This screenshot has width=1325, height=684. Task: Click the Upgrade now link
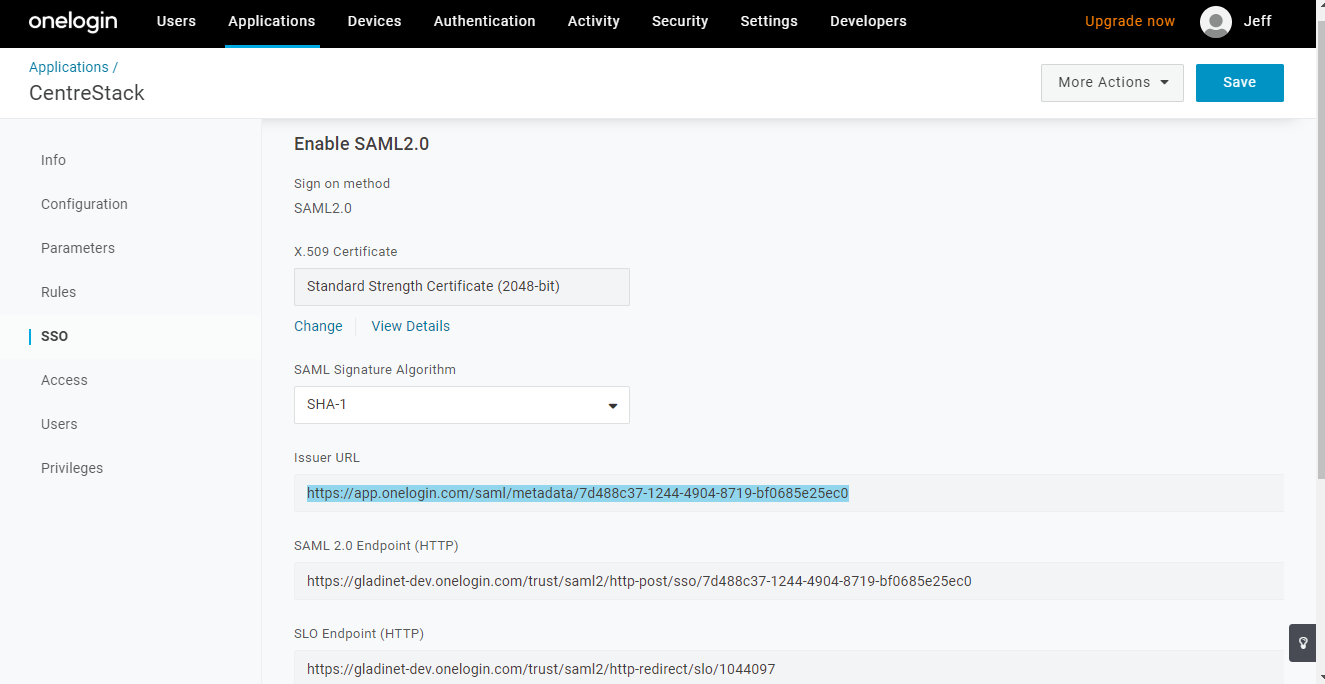pos(1130,21)
